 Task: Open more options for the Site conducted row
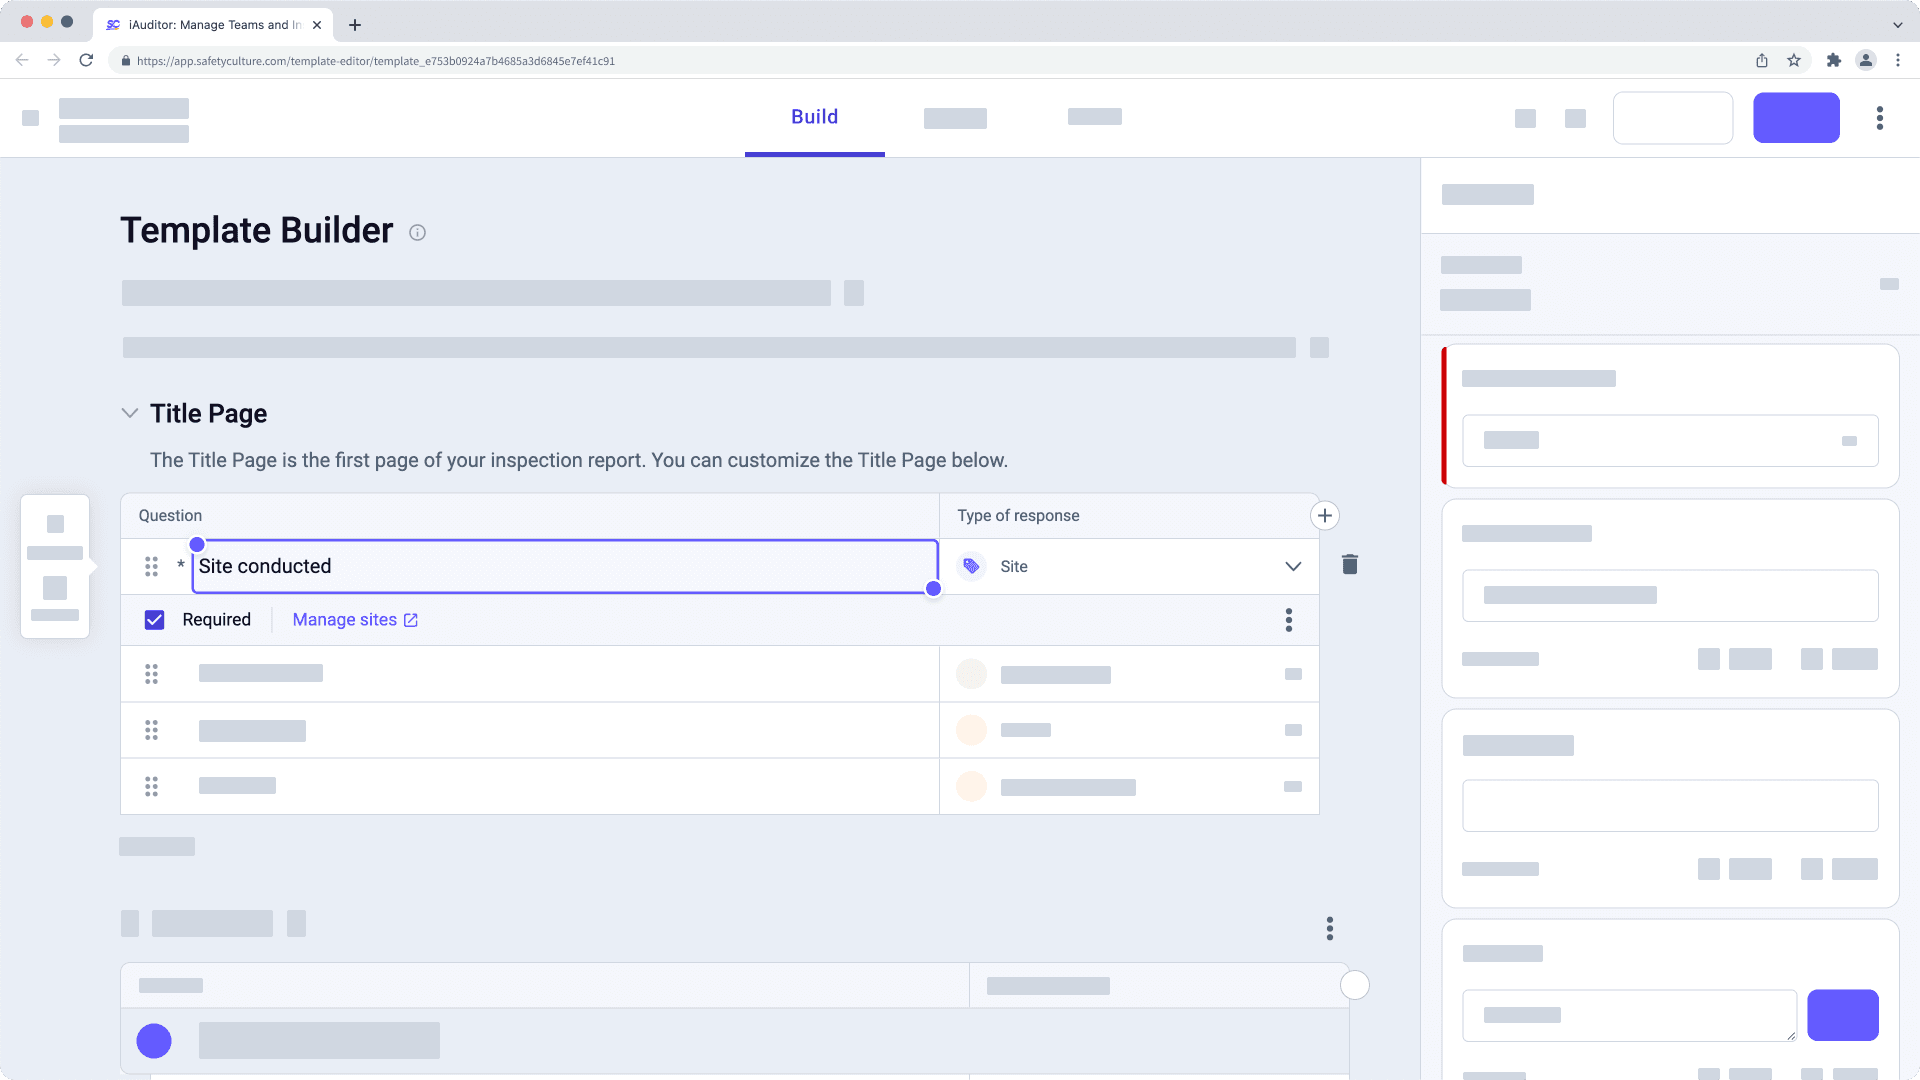click(1289, 620)
